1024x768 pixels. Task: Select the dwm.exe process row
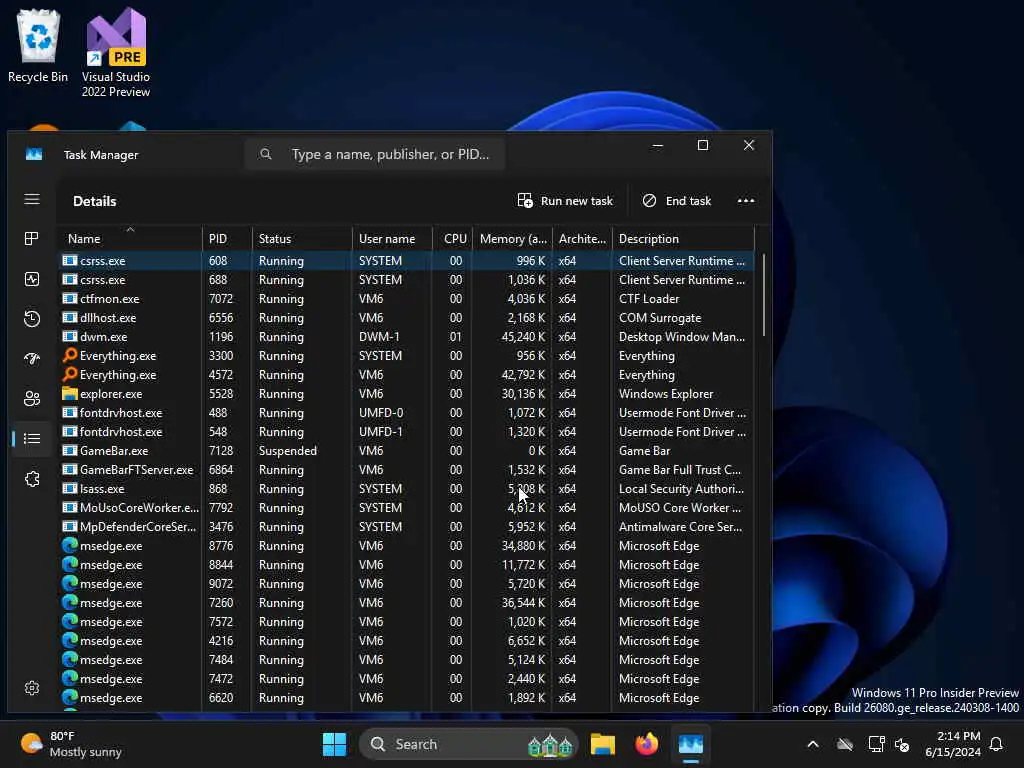click(x=406, y=336)
